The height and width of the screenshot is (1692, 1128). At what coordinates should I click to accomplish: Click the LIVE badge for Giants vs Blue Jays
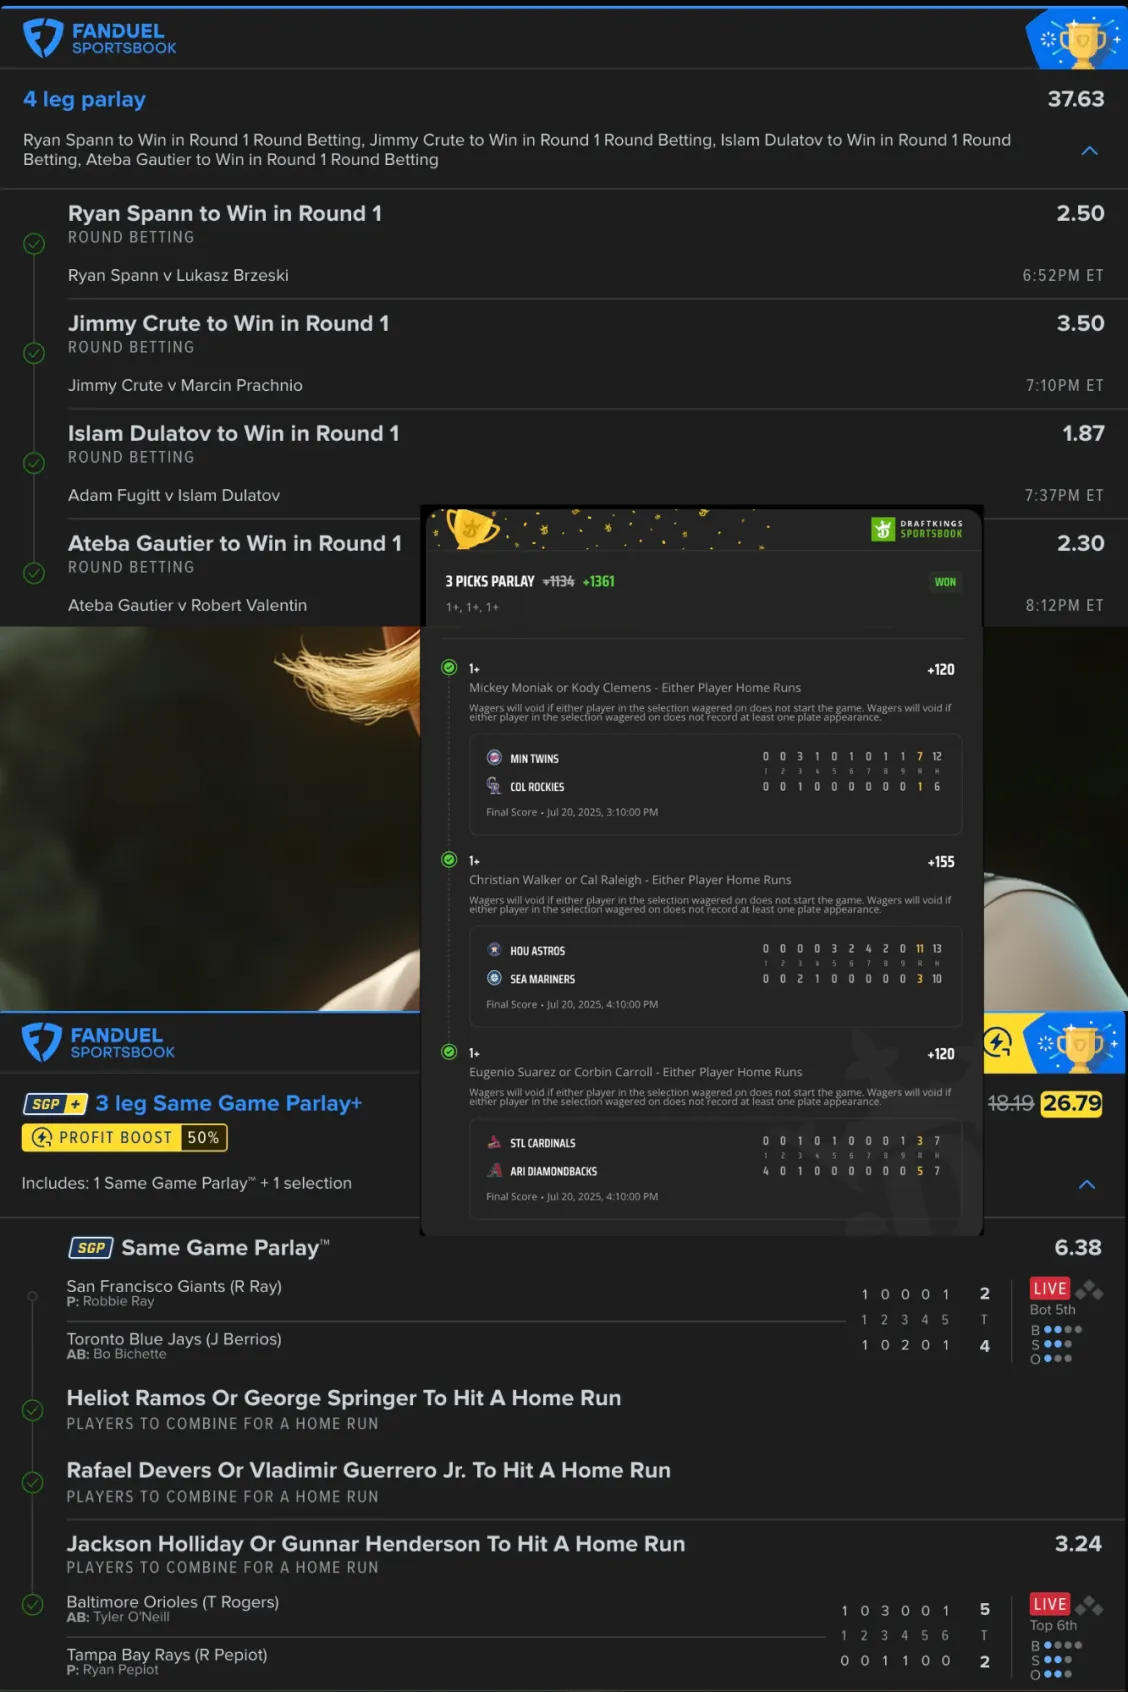tap(1050, 1288)
